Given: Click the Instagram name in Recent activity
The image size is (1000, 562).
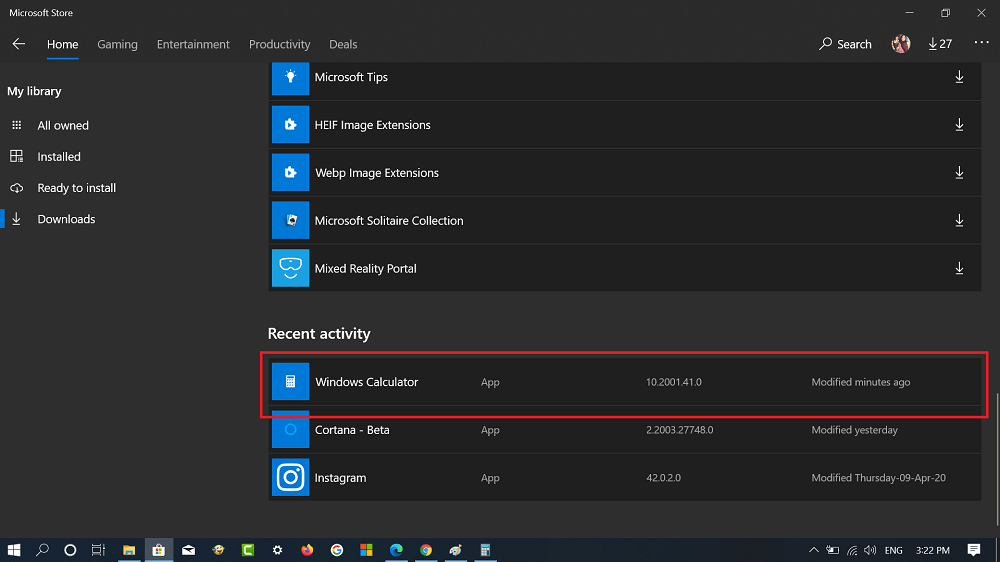Looking at the screenshot, I should point(341,478).
